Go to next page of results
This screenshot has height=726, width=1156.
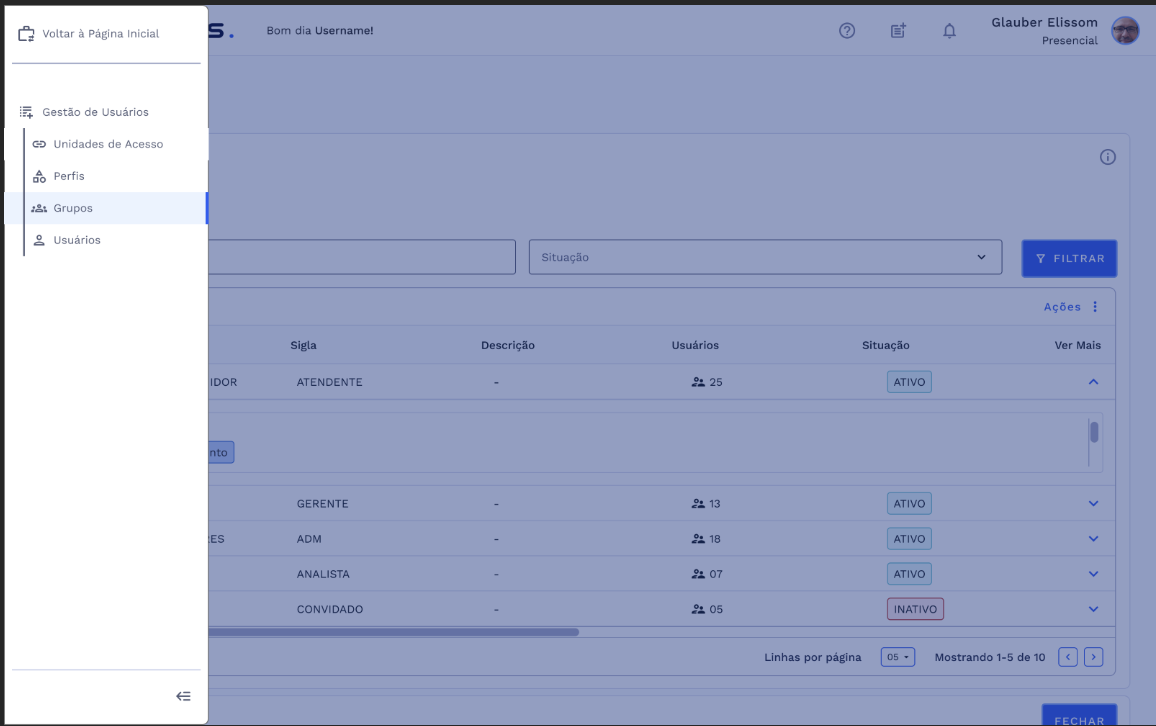(1094, 657)
